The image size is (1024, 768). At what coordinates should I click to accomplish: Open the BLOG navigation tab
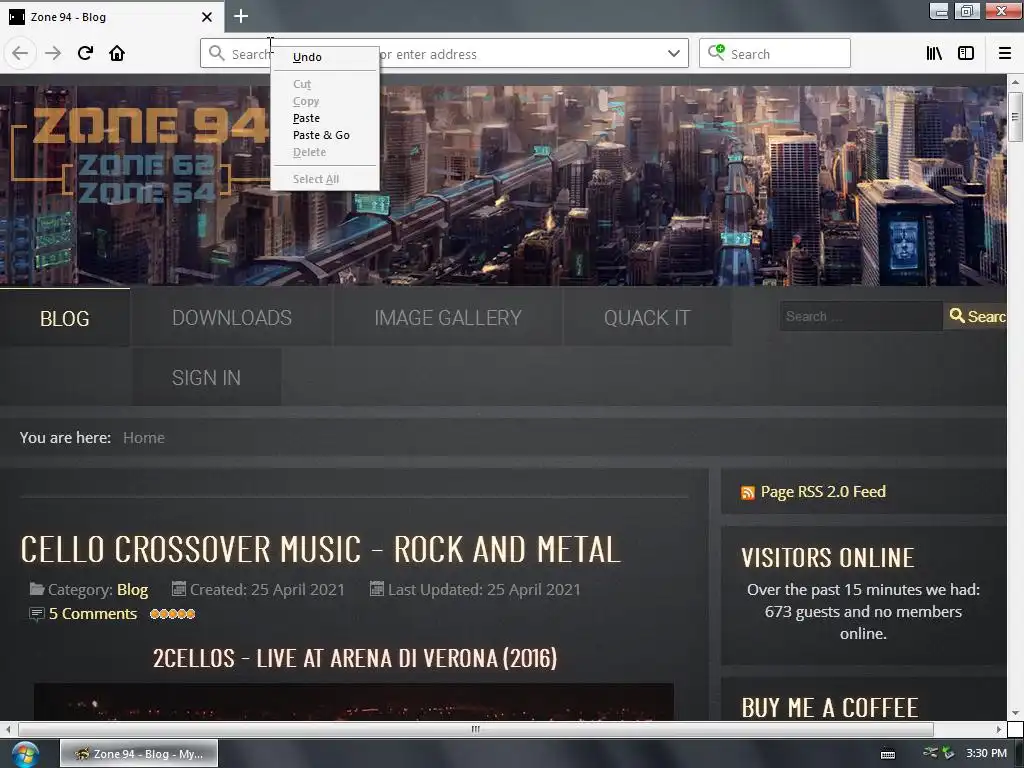tap(65, 317)
